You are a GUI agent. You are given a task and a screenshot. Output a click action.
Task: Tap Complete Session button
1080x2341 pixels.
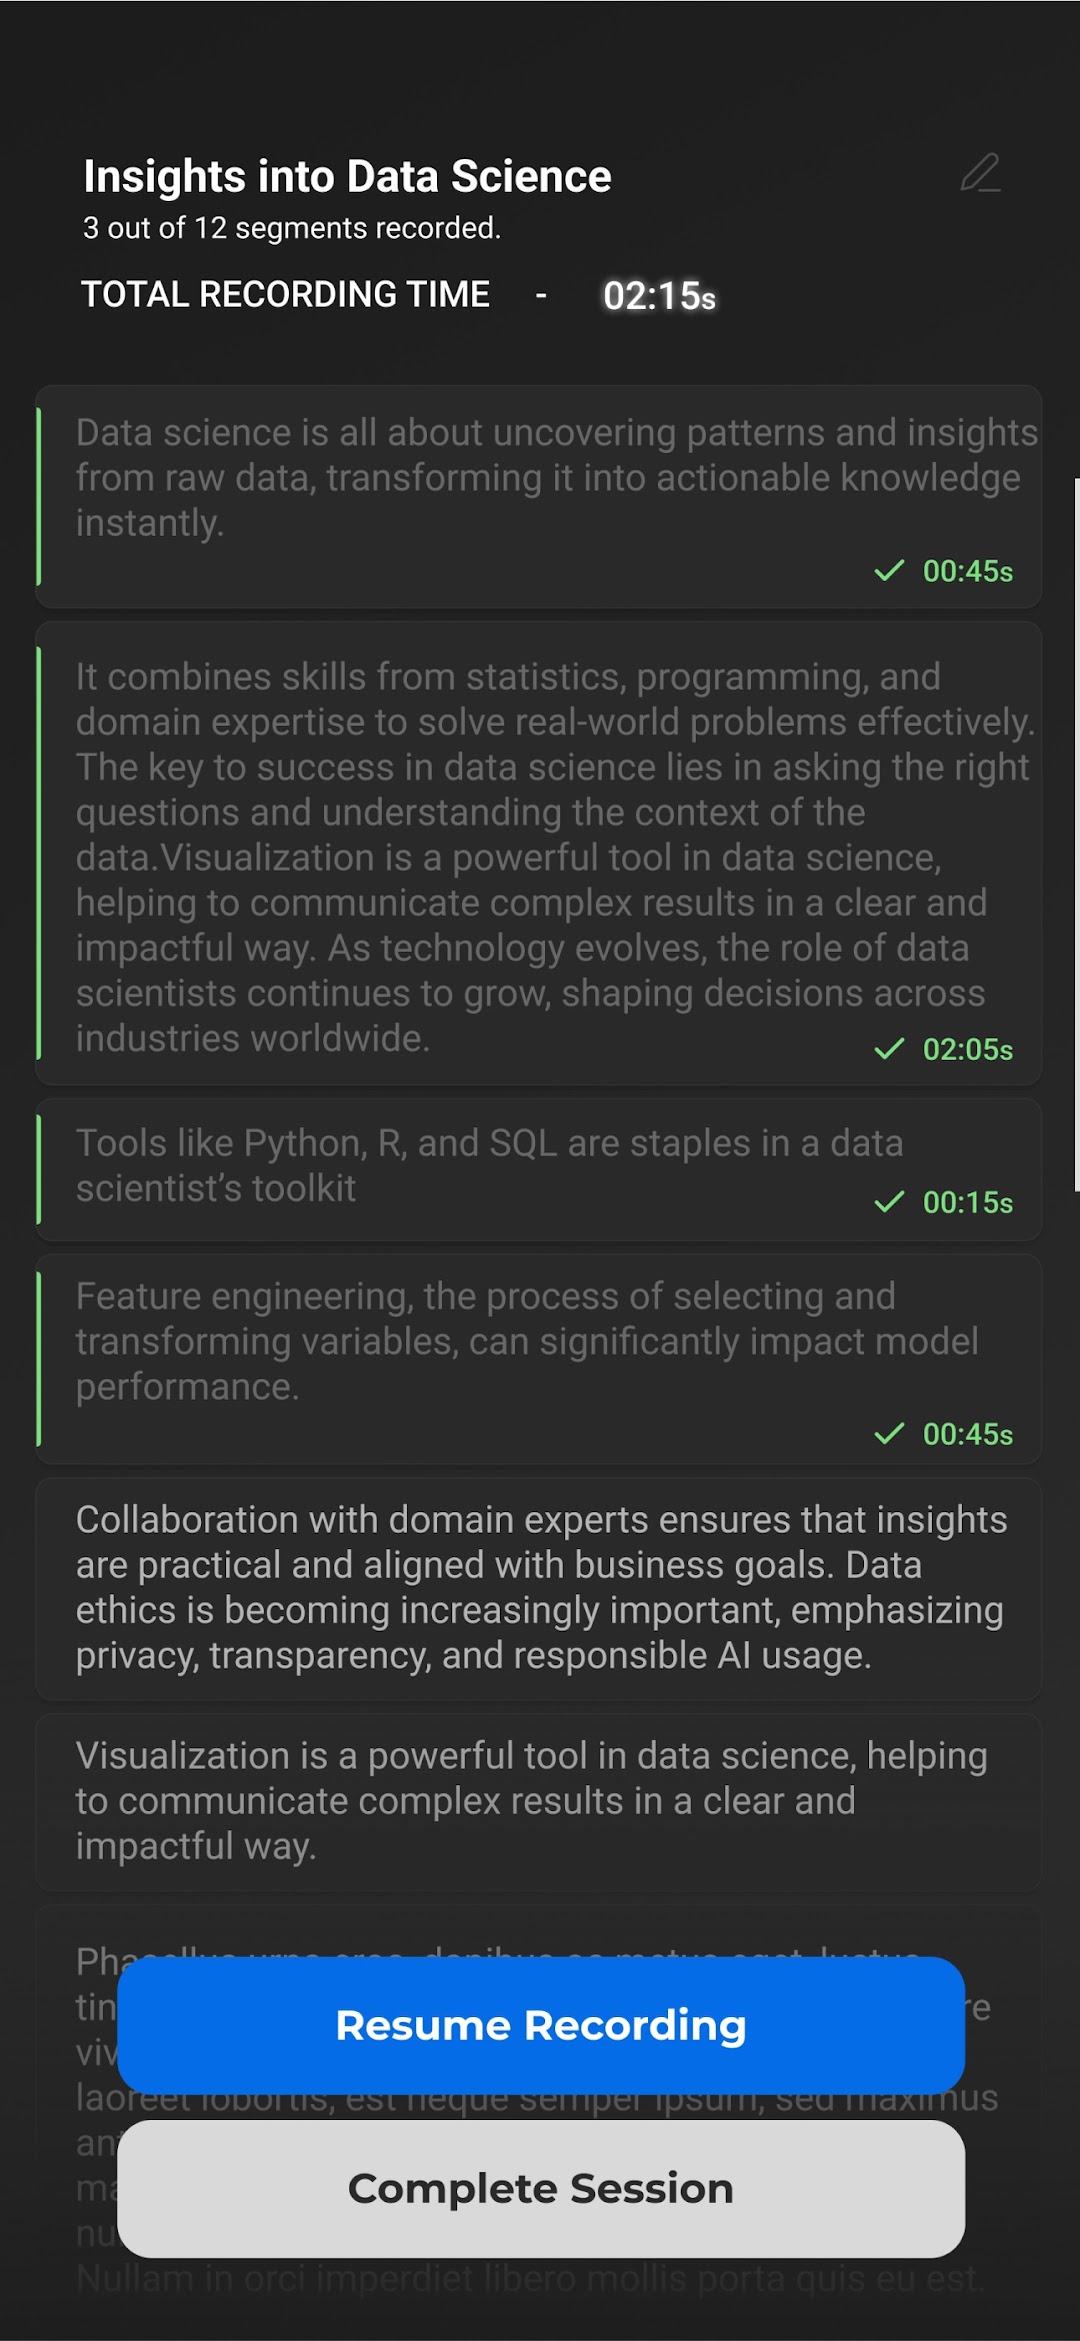point(541,2189)
